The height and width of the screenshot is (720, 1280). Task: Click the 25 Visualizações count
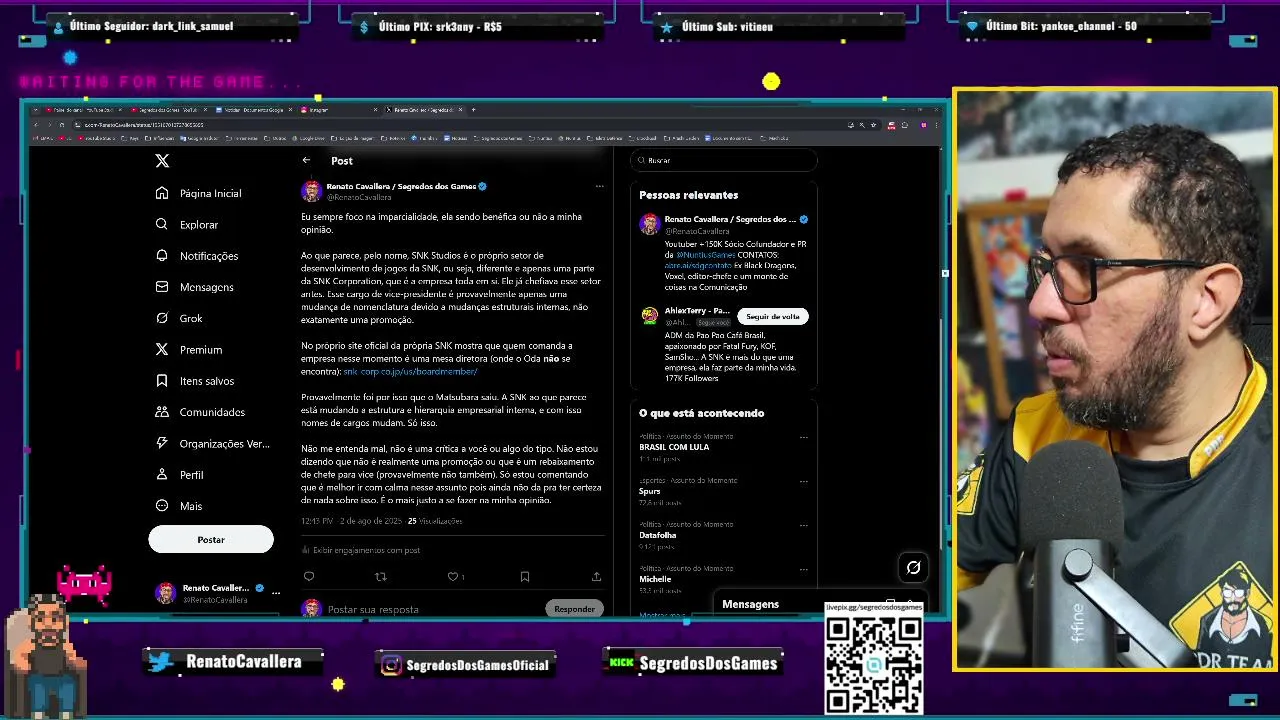435,521
